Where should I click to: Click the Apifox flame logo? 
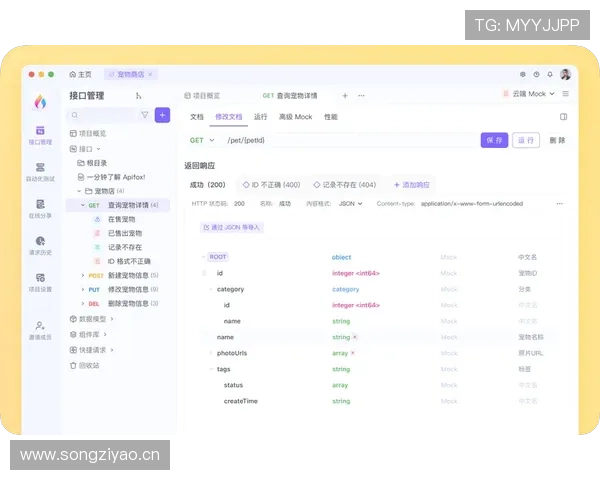pyautogui.click(x=40, y=102)
